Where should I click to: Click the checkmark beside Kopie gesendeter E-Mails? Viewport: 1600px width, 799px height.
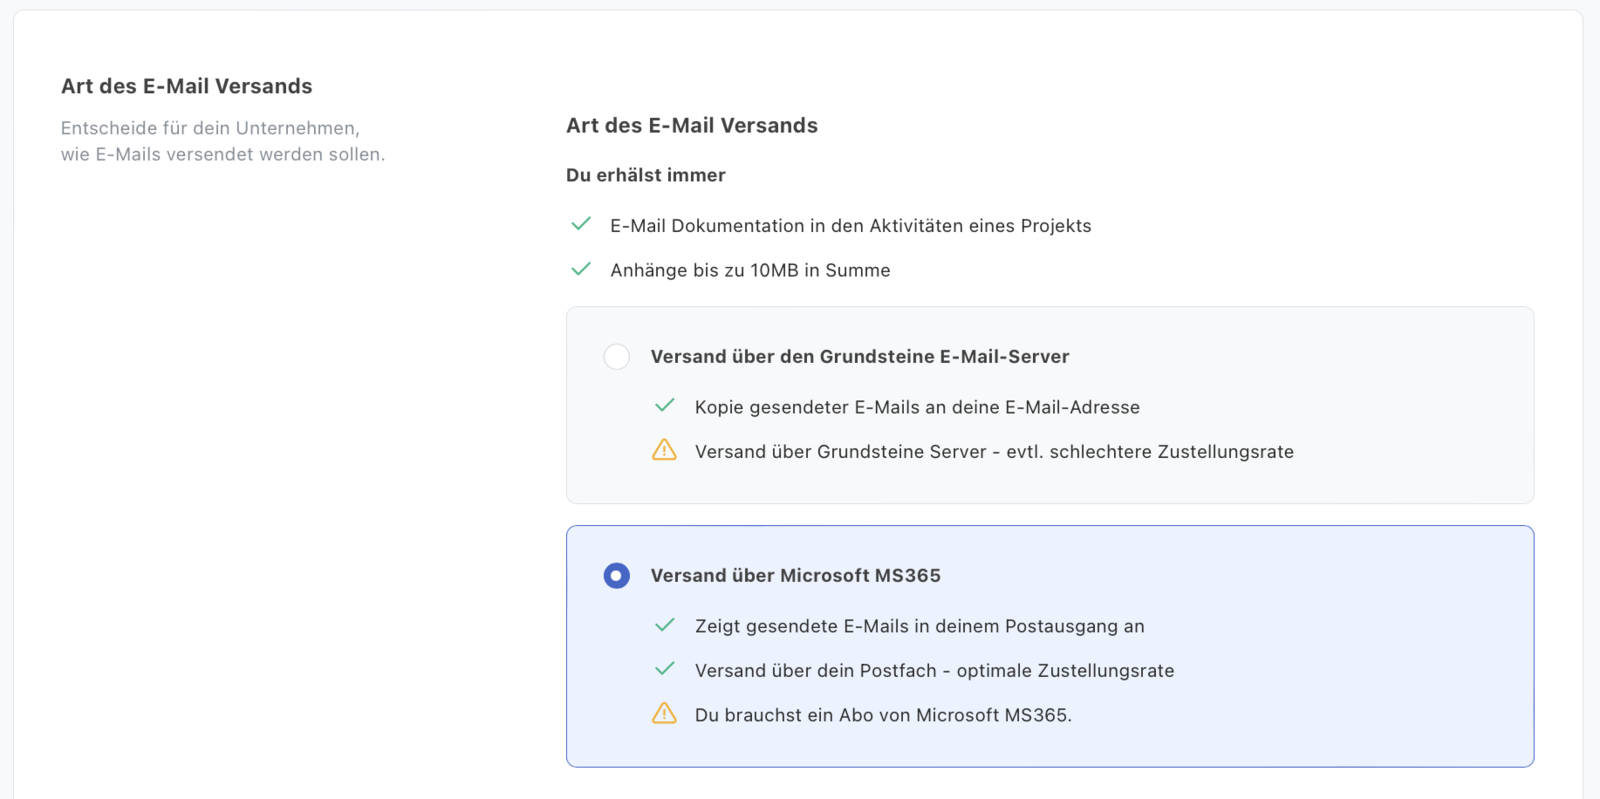point(664,406)
